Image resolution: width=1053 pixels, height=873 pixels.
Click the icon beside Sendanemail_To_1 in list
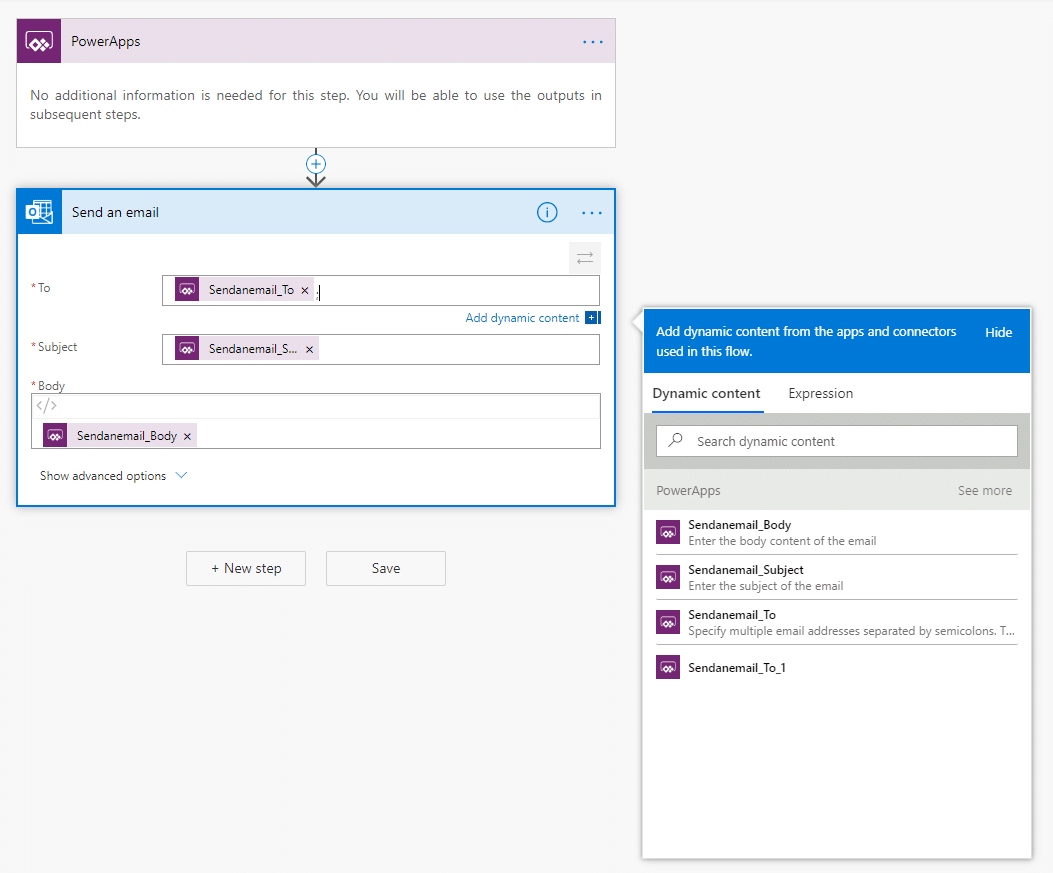pyautogui.click(x=668, y=668)
